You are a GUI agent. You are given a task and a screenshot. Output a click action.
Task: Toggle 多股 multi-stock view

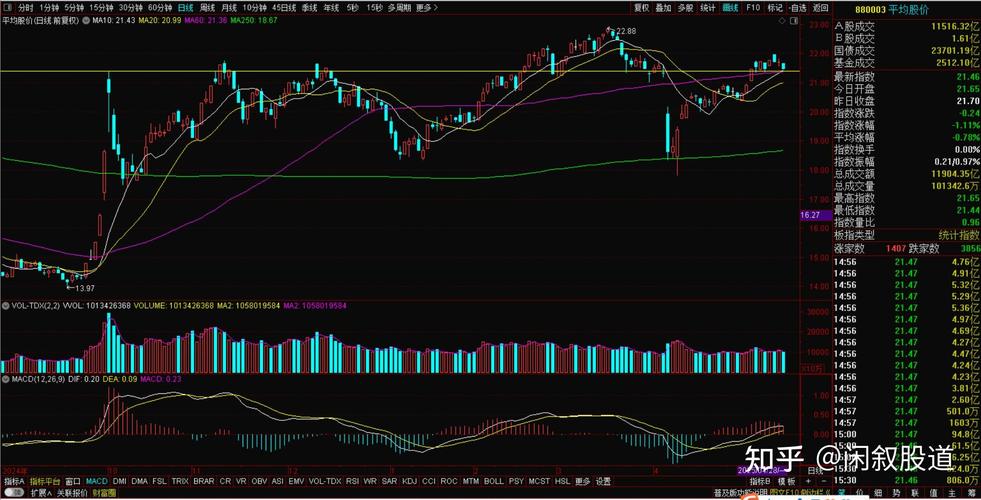coord(686,7)
